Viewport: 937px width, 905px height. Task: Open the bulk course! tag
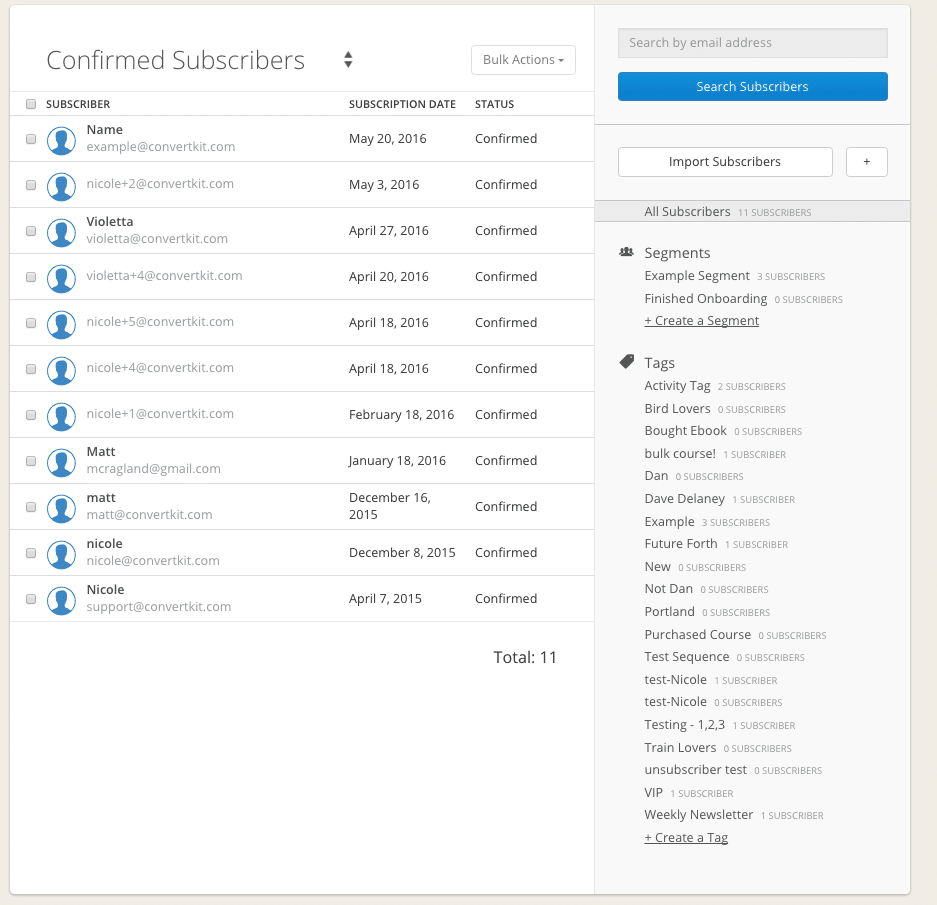tap(680, 454)
